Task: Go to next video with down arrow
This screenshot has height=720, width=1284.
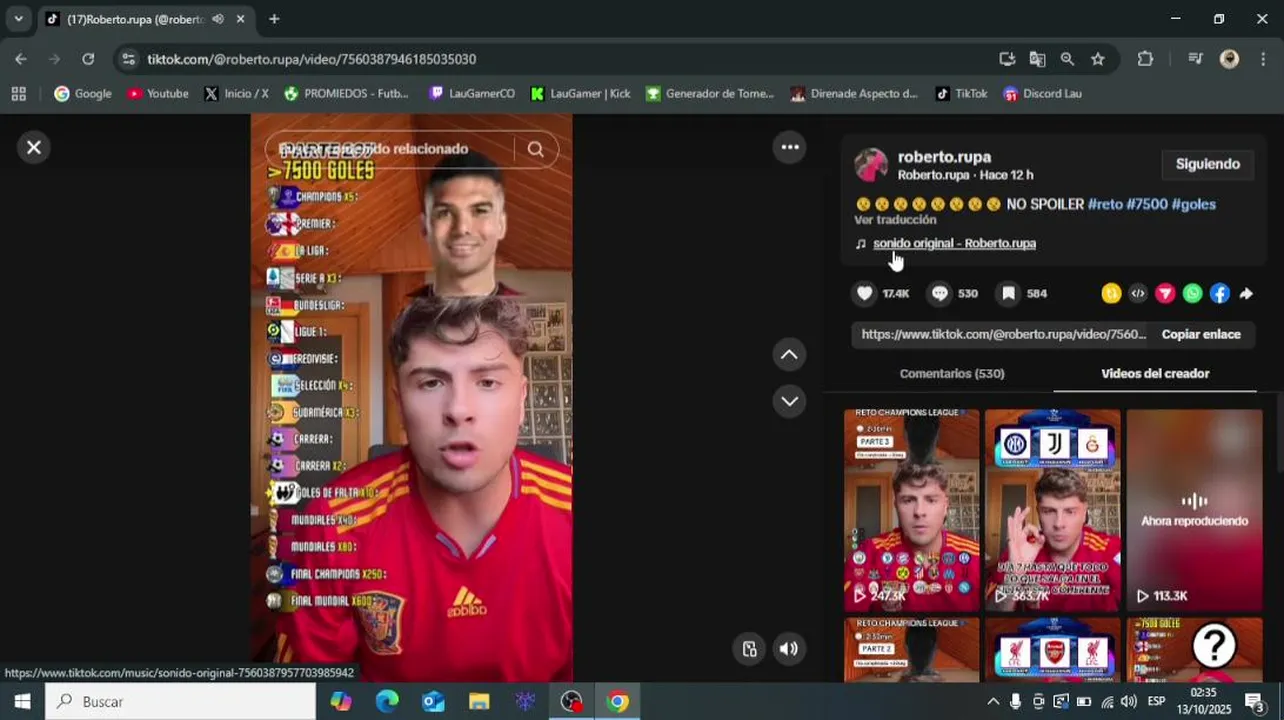Action: (789, 401)
